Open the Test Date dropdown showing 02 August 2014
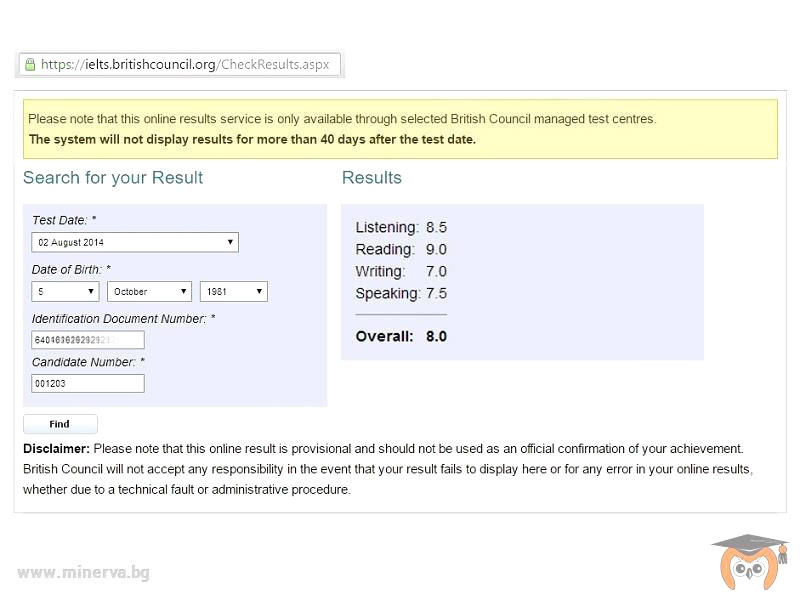Image resolution: width=800 pixels, height=600 pixels. click(x=135, y=242)
